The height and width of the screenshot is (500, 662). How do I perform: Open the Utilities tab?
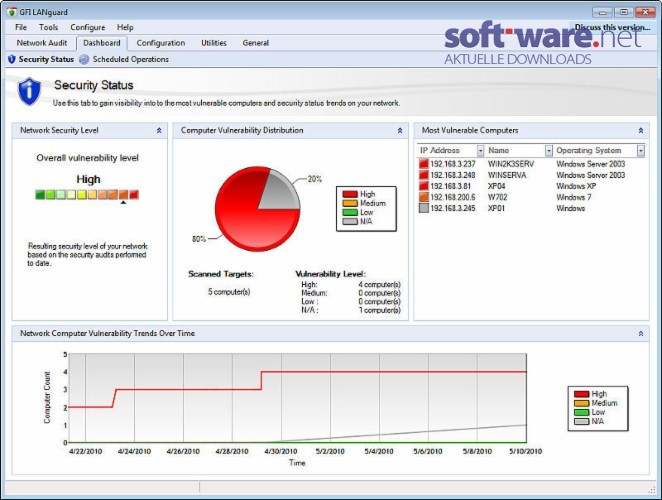point(214,43)
